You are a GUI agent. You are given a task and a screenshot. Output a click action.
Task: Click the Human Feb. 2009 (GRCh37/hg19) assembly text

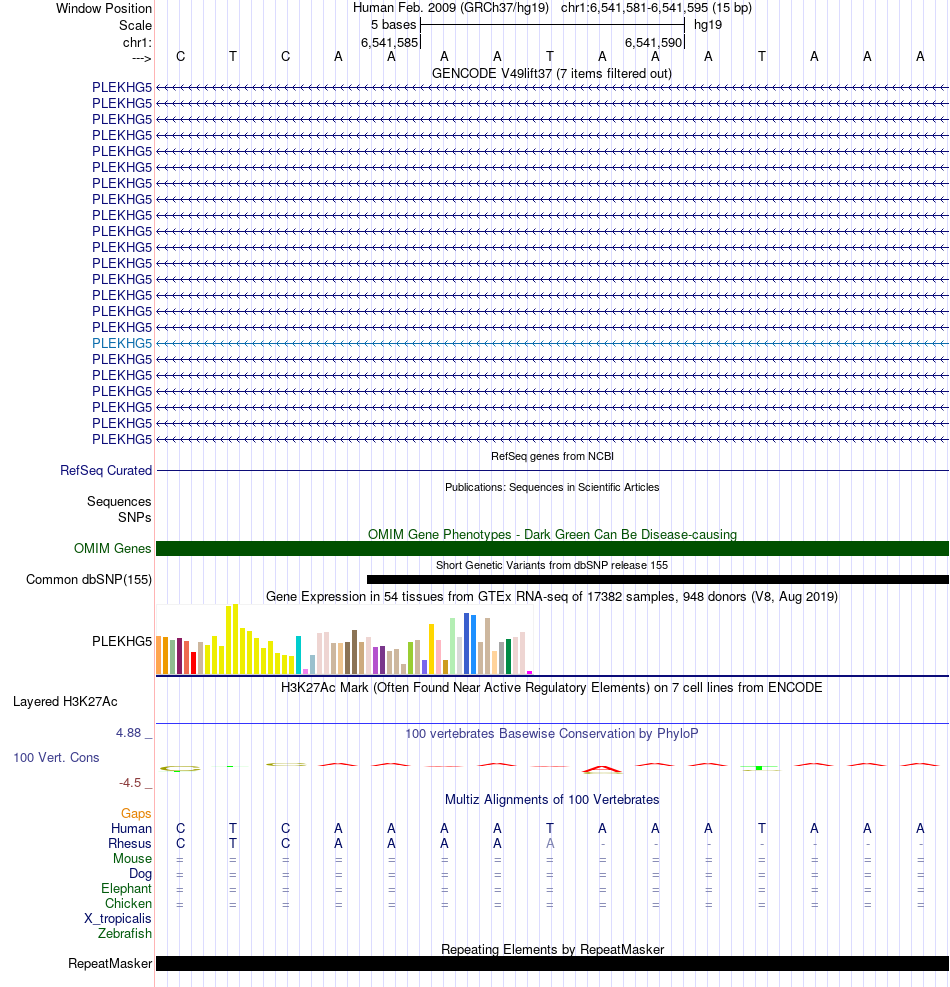451,8
